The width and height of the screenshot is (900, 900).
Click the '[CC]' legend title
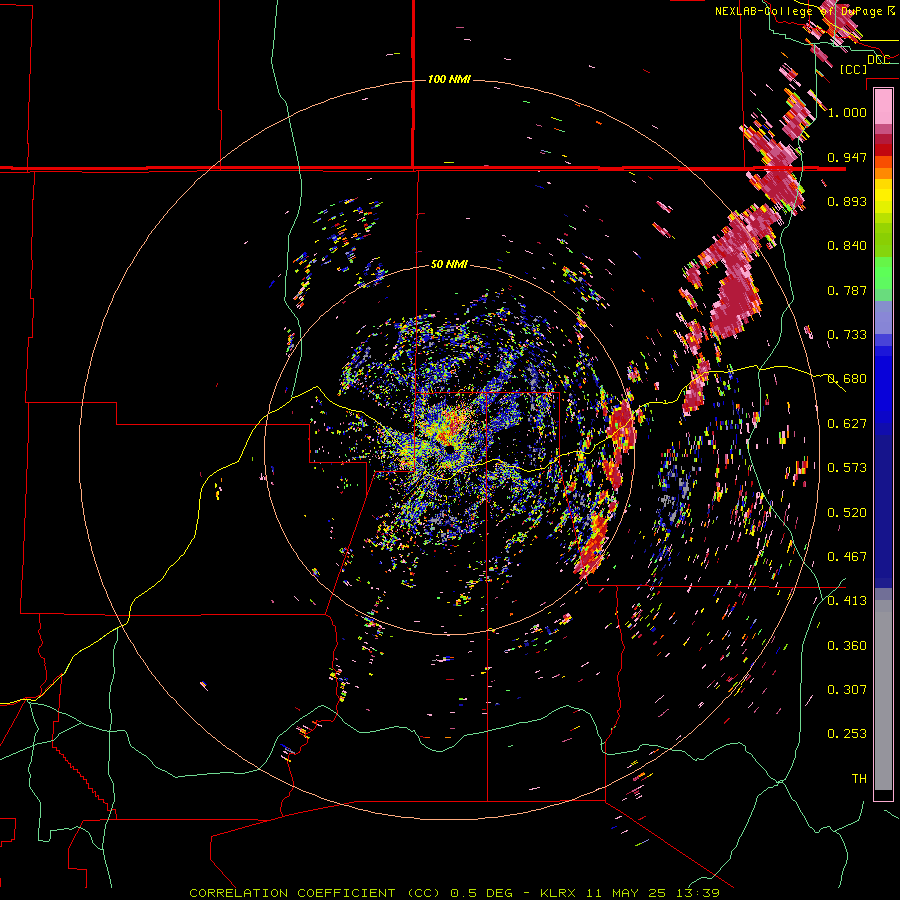coord(853,69)
